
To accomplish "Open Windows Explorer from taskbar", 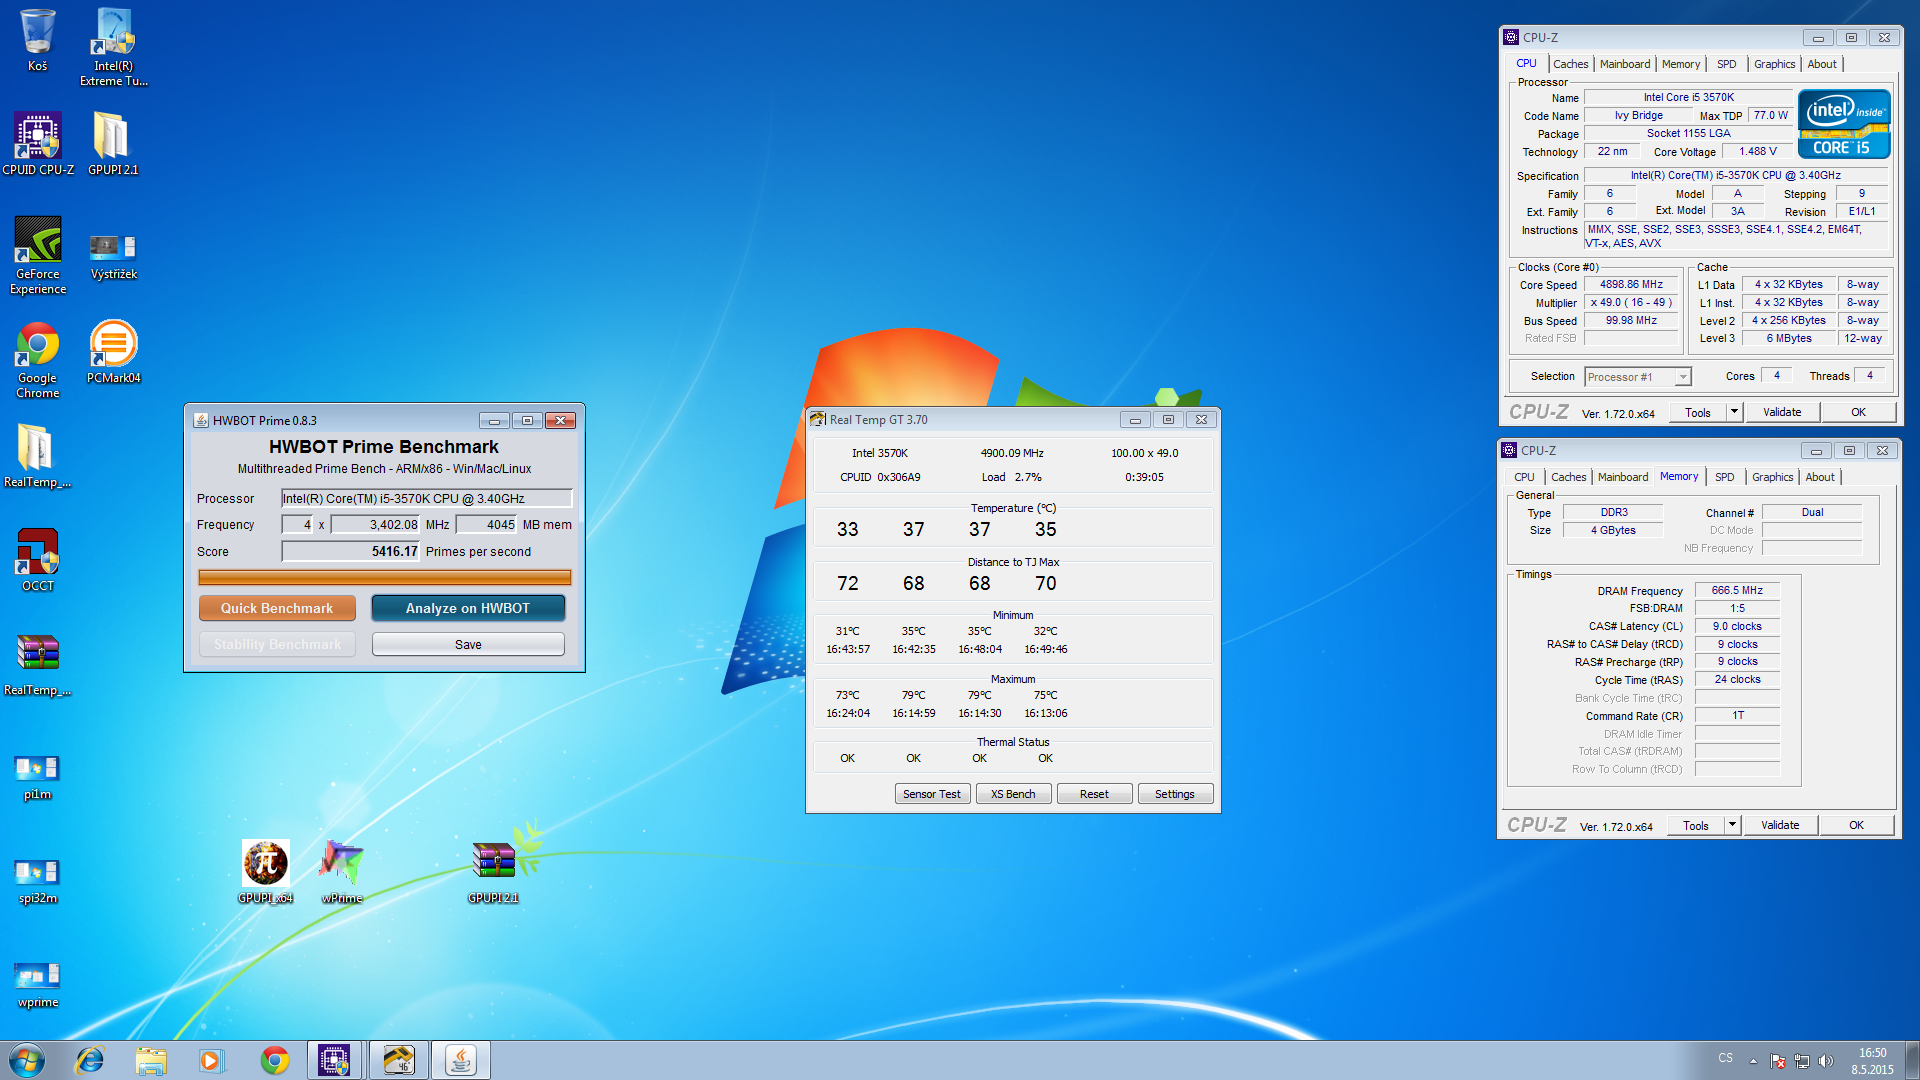I will click(151, 1060).
